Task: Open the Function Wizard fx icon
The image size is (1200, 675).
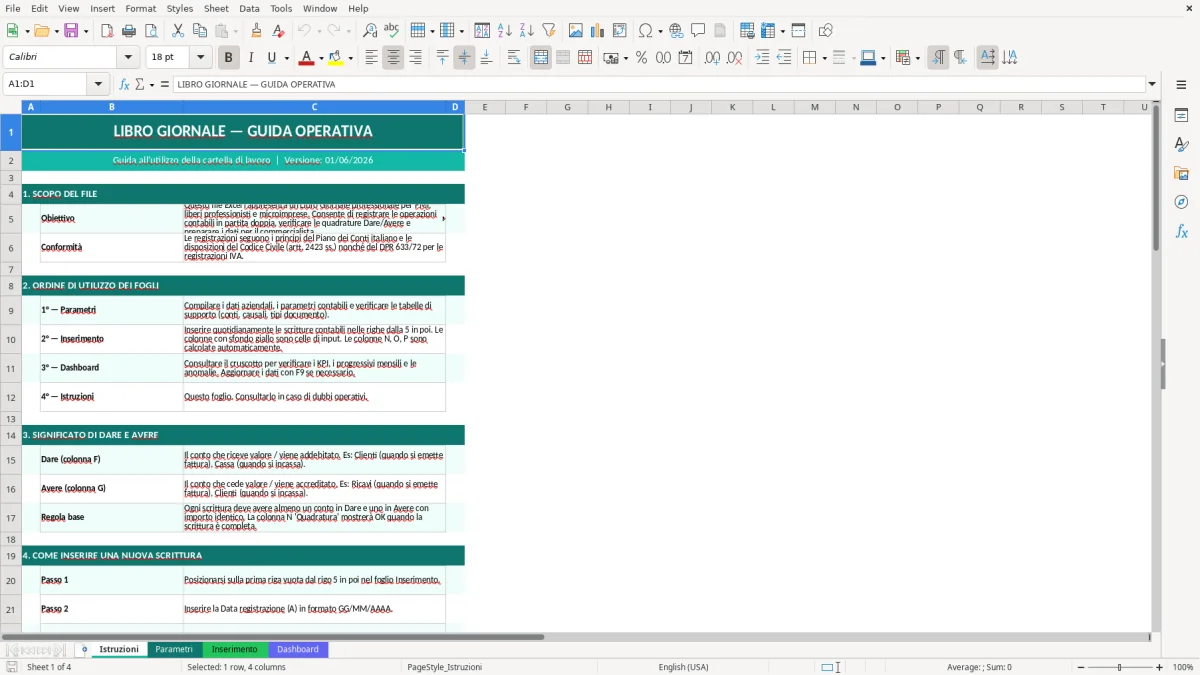Action: click(x=125, y=84)
